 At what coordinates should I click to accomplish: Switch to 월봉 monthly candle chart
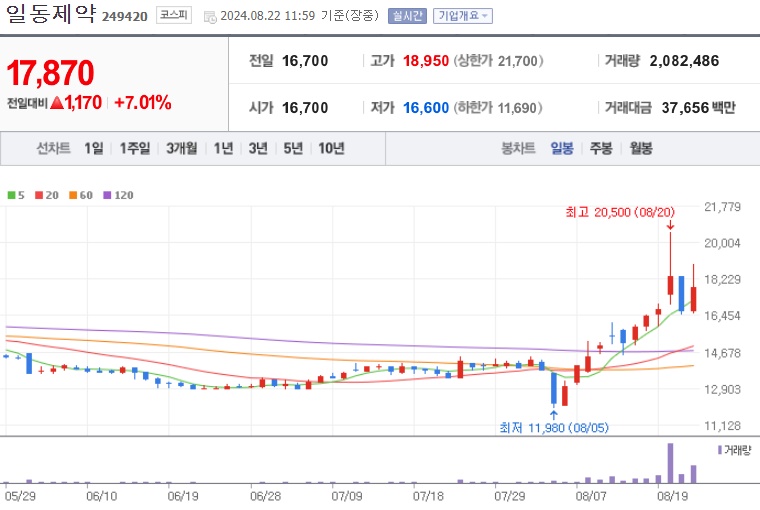click(x=641, y=148)
